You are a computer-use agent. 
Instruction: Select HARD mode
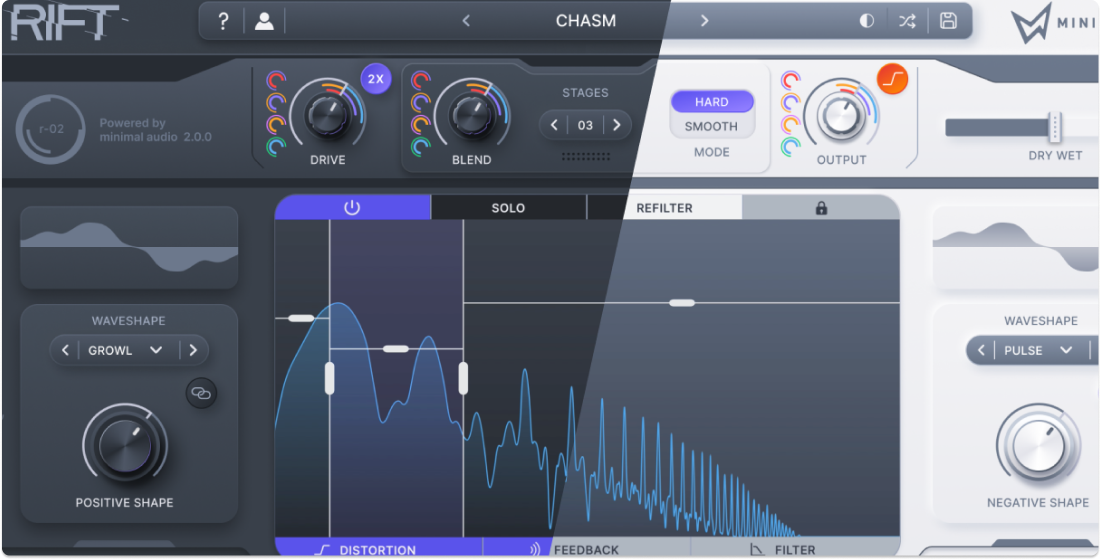coord(711,102)
